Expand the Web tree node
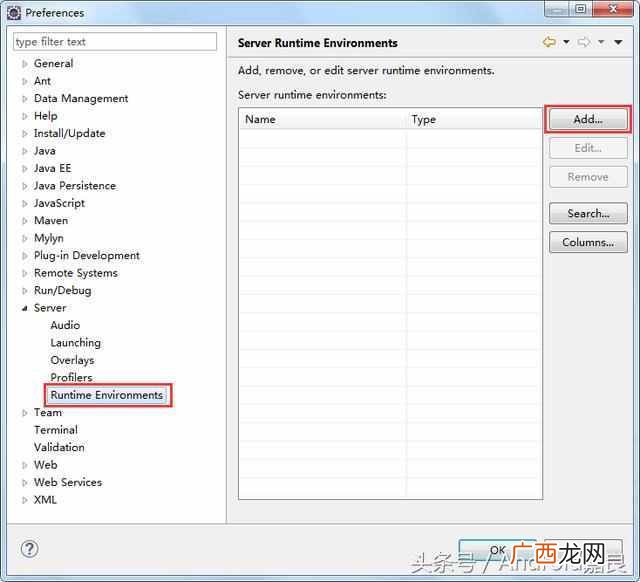The image size is (640, 582). coord(25,465)
